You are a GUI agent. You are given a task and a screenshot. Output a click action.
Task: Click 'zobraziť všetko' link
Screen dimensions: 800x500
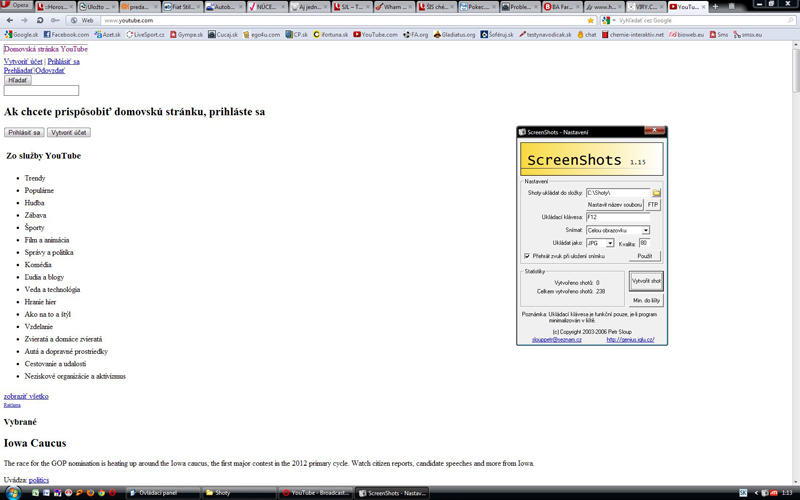pyautogui.click(x=26, y=396)
